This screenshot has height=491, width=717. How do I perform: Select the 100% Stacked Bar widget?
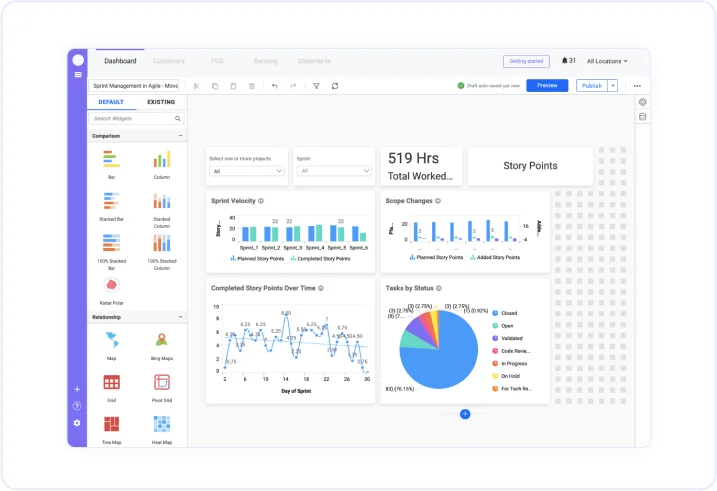(x=112, y=251)
